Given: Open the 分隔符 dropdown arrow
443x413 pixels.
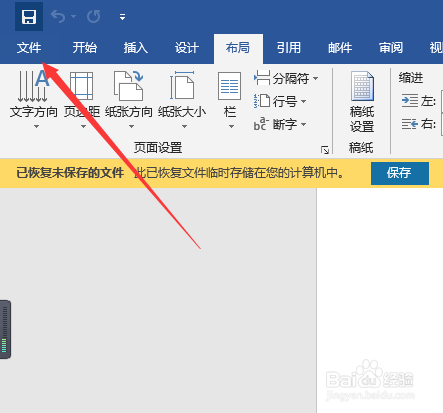Looking at the screenshot, I should tap(315, 79).
